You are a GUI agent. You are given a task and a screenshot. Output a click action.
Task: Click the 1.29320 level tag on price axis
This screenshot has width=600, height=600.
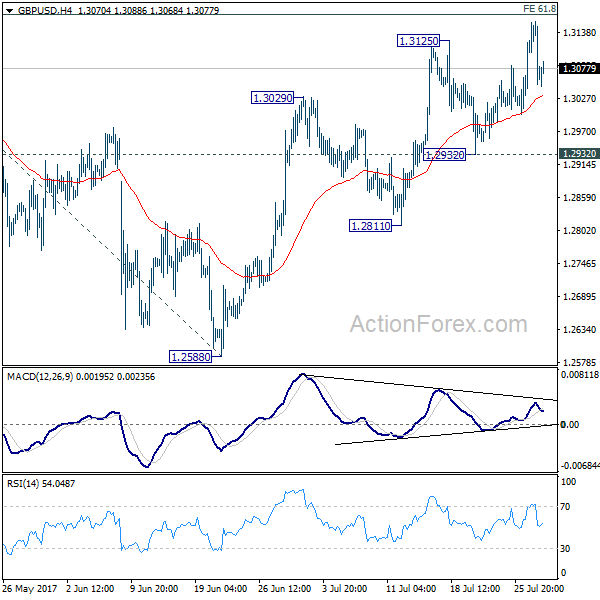[x=579, y=153]
